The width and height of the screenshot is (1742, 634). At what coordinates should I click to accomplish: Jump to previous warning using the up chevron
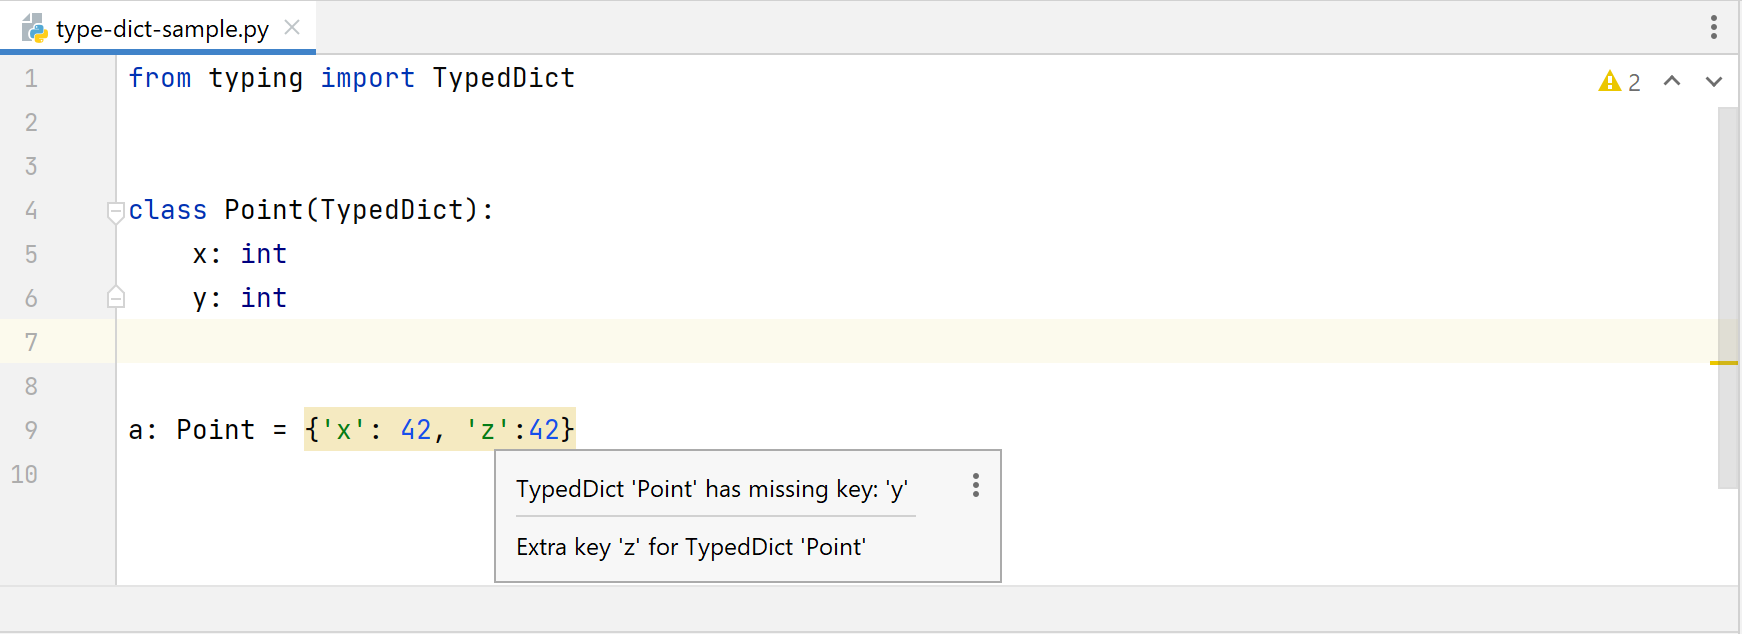1672,82
